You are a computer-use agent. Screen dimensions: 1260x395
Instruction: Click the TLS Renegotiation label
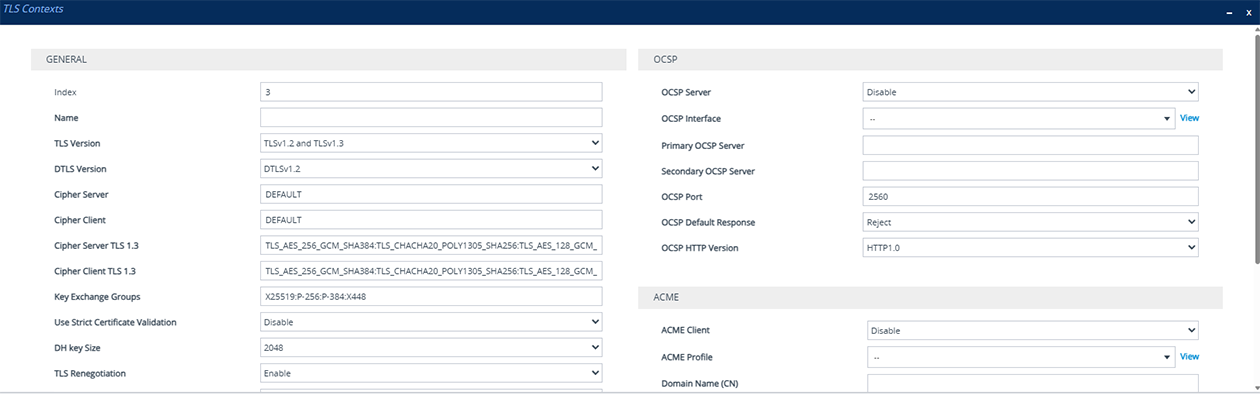point(90,373)
